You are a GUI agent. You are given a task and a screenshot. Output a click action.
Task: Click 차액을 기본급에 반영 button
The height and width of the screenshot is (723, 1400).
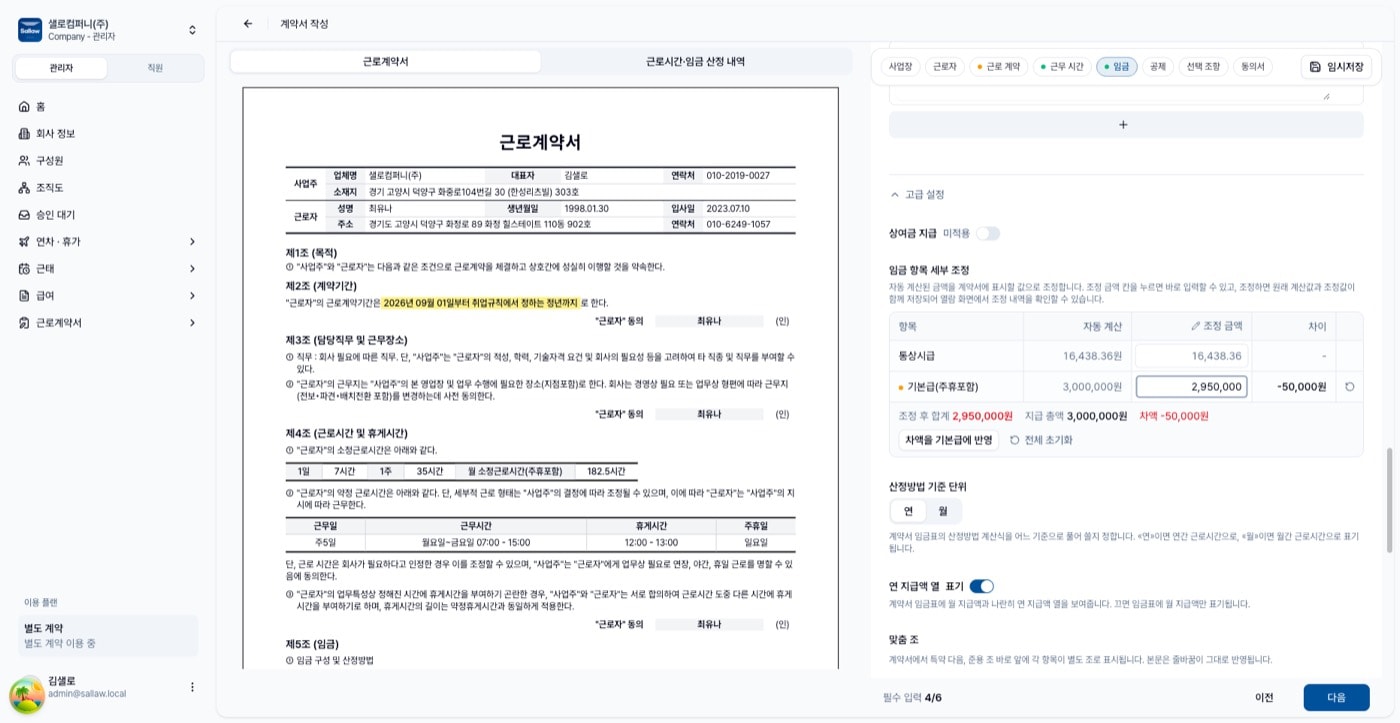coord(948,440)
